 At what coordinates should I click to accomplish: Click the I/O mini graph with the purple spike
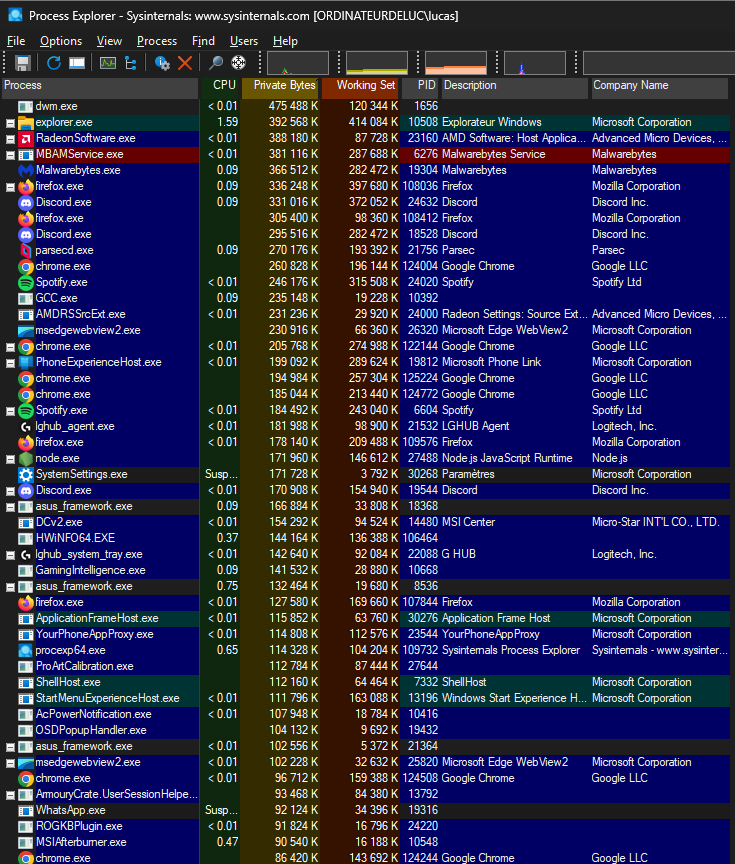[535, 63]
